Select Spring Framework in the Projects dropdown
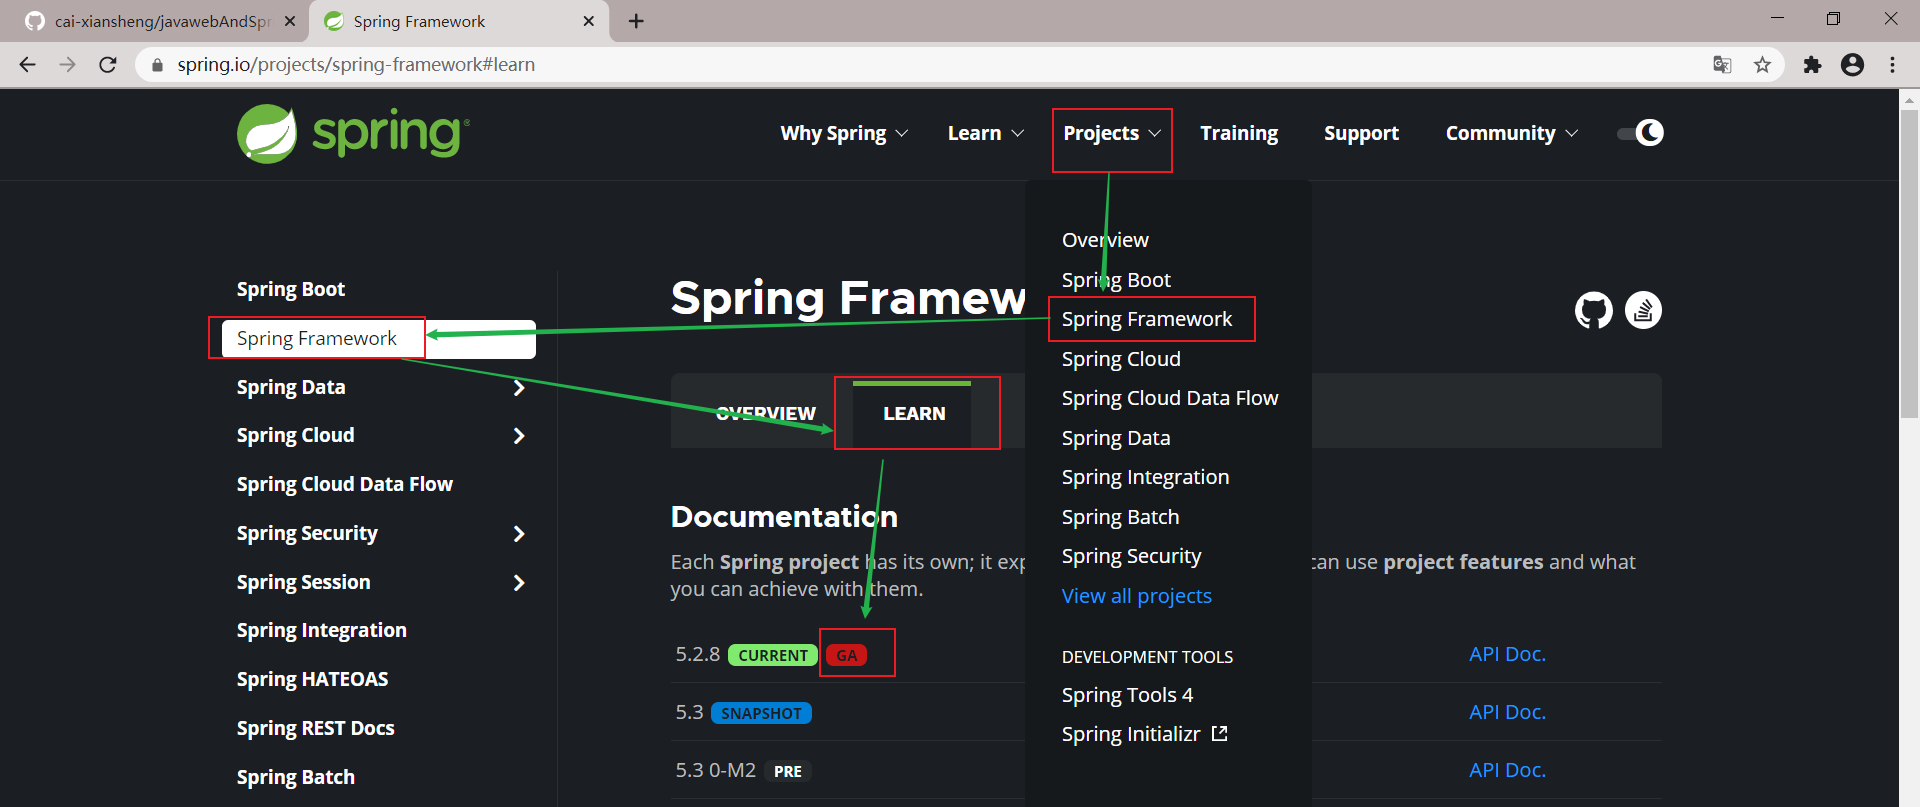The height and width of the screenshot is (807, 1920). coord(1147,319)
